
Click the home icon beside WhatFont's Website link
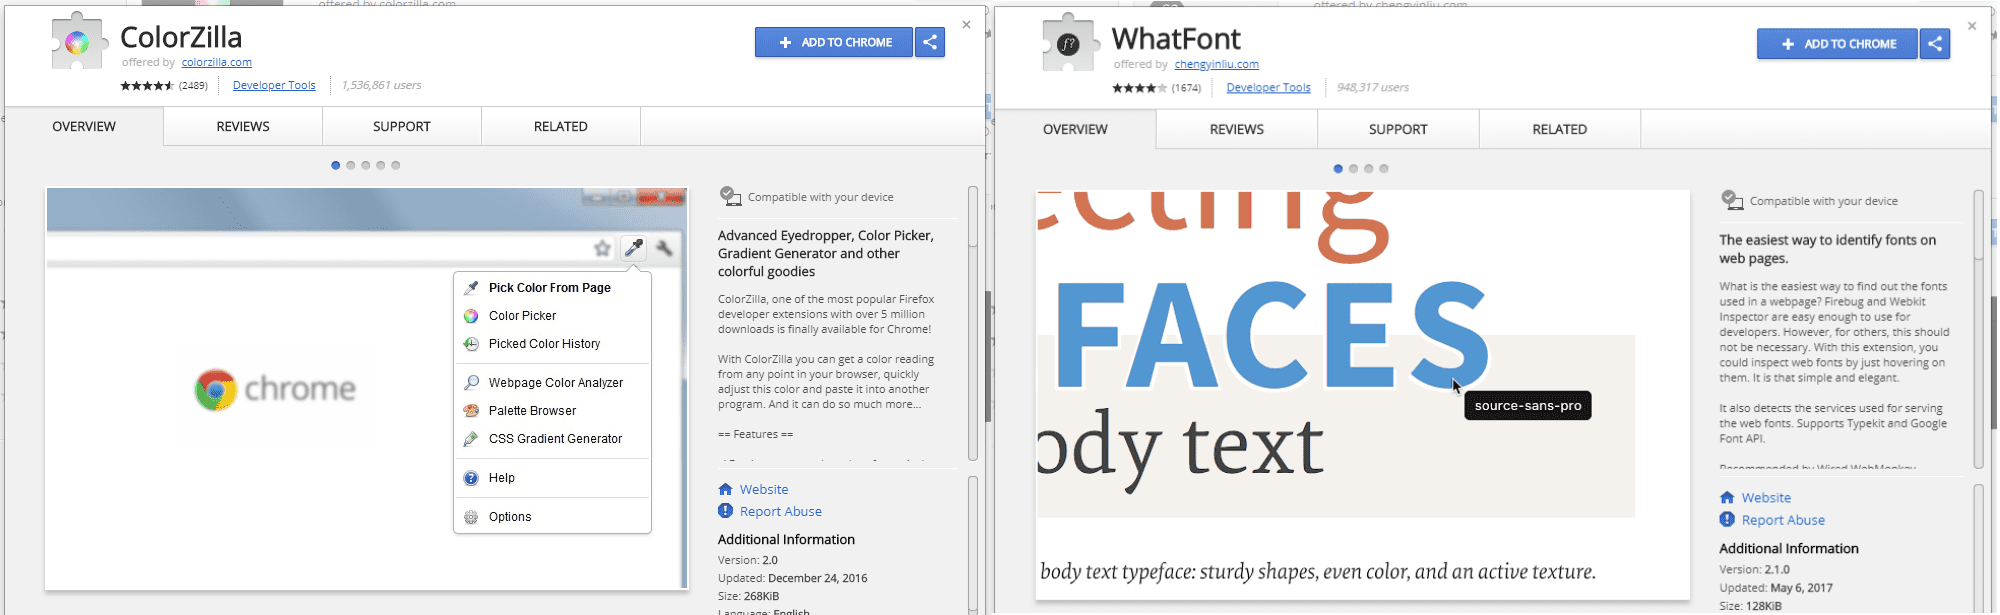(x=1727, y=497)
